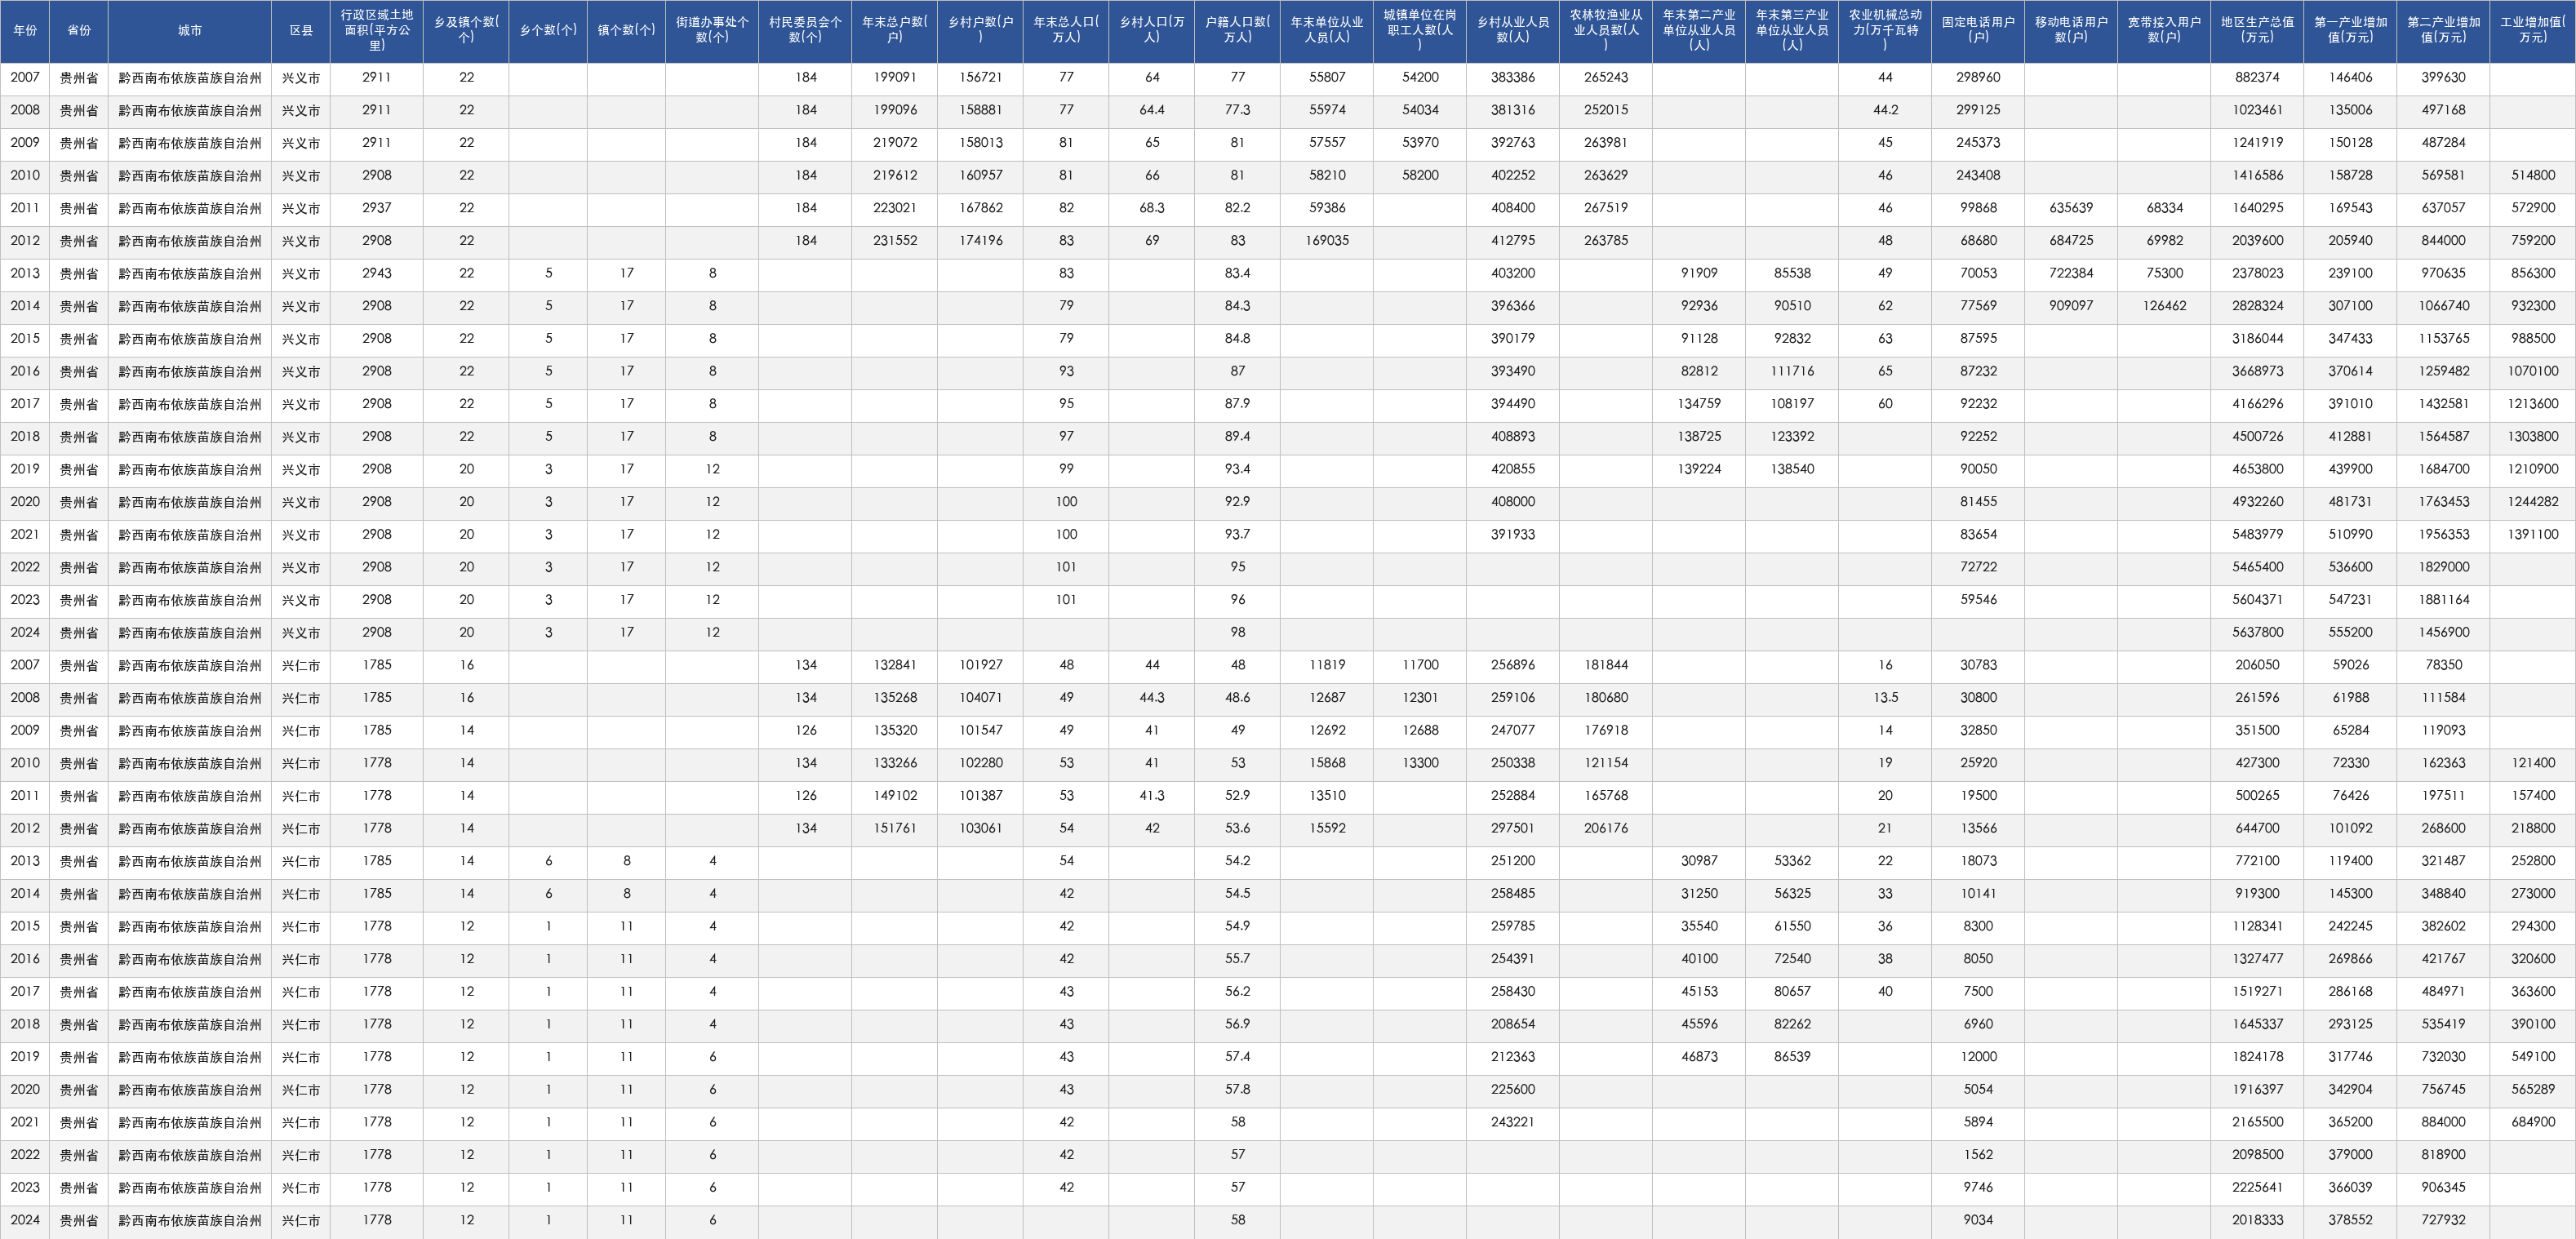Click the cell with value 169035
Screen dimensions: 2576x1239
click(x=1327, y=240)
